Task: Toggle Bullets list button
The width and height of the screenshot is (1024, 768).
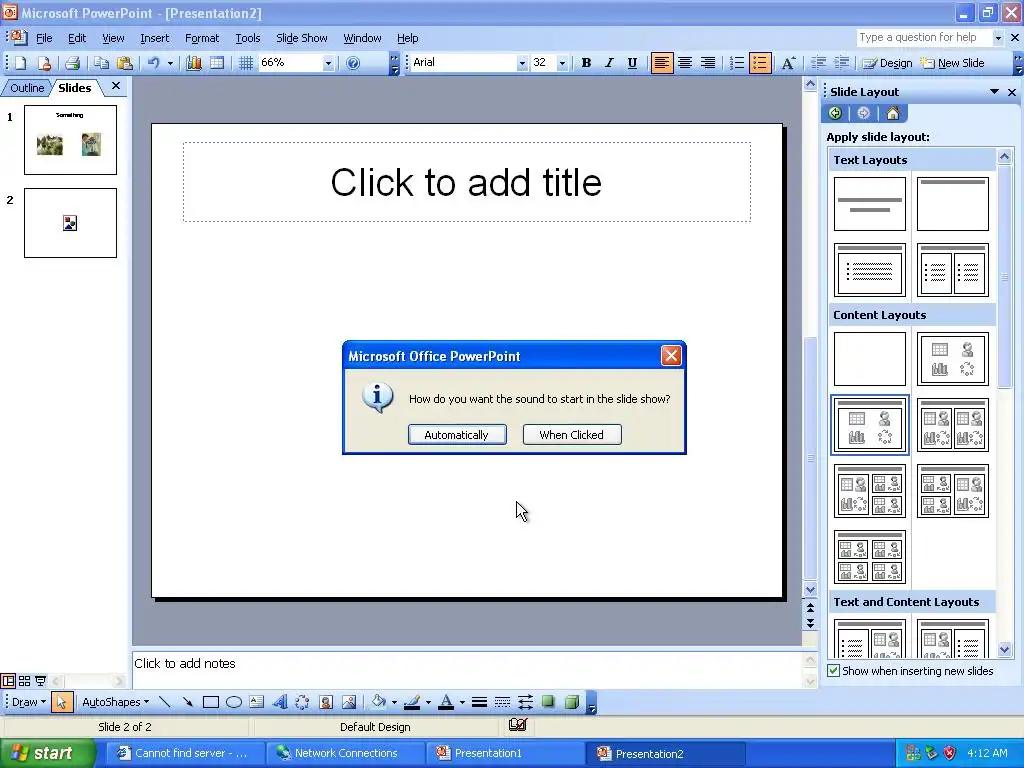Action: (x=760, y=63)
